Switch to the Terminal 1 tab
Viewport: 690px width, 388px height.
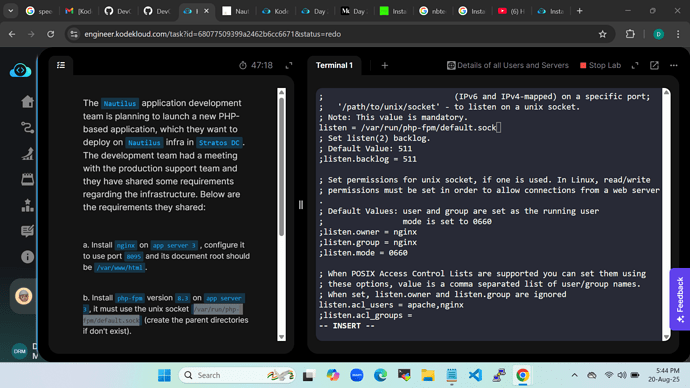[334, 66]
